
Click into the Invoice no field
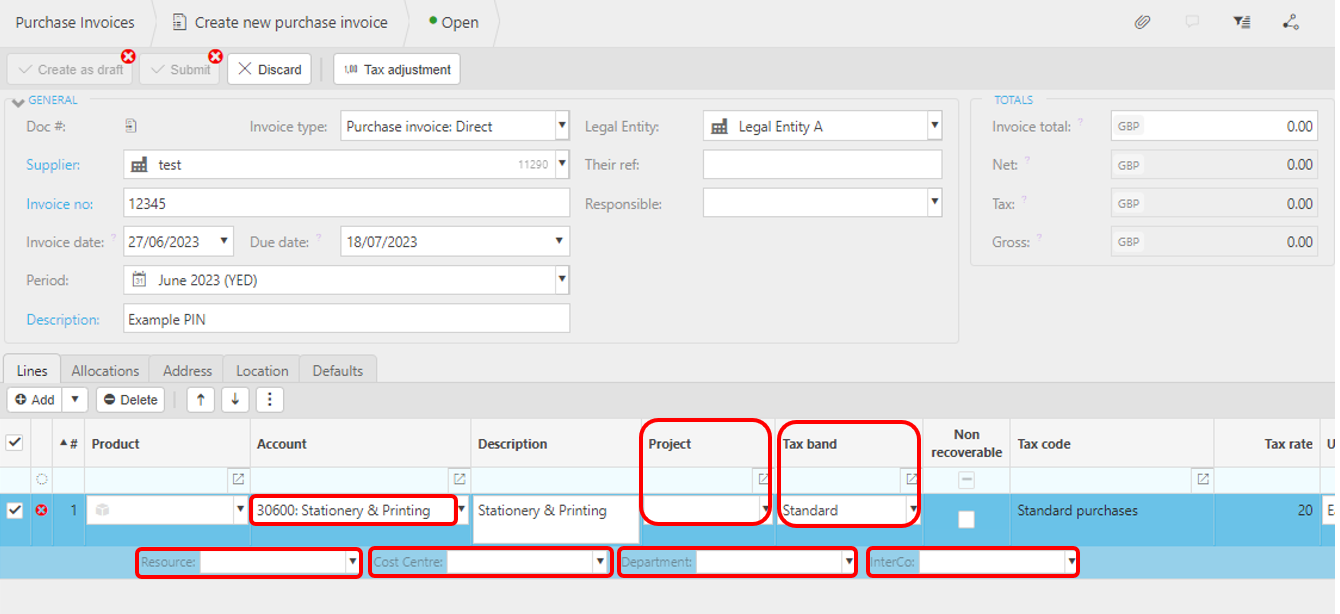tap(347, 203)
